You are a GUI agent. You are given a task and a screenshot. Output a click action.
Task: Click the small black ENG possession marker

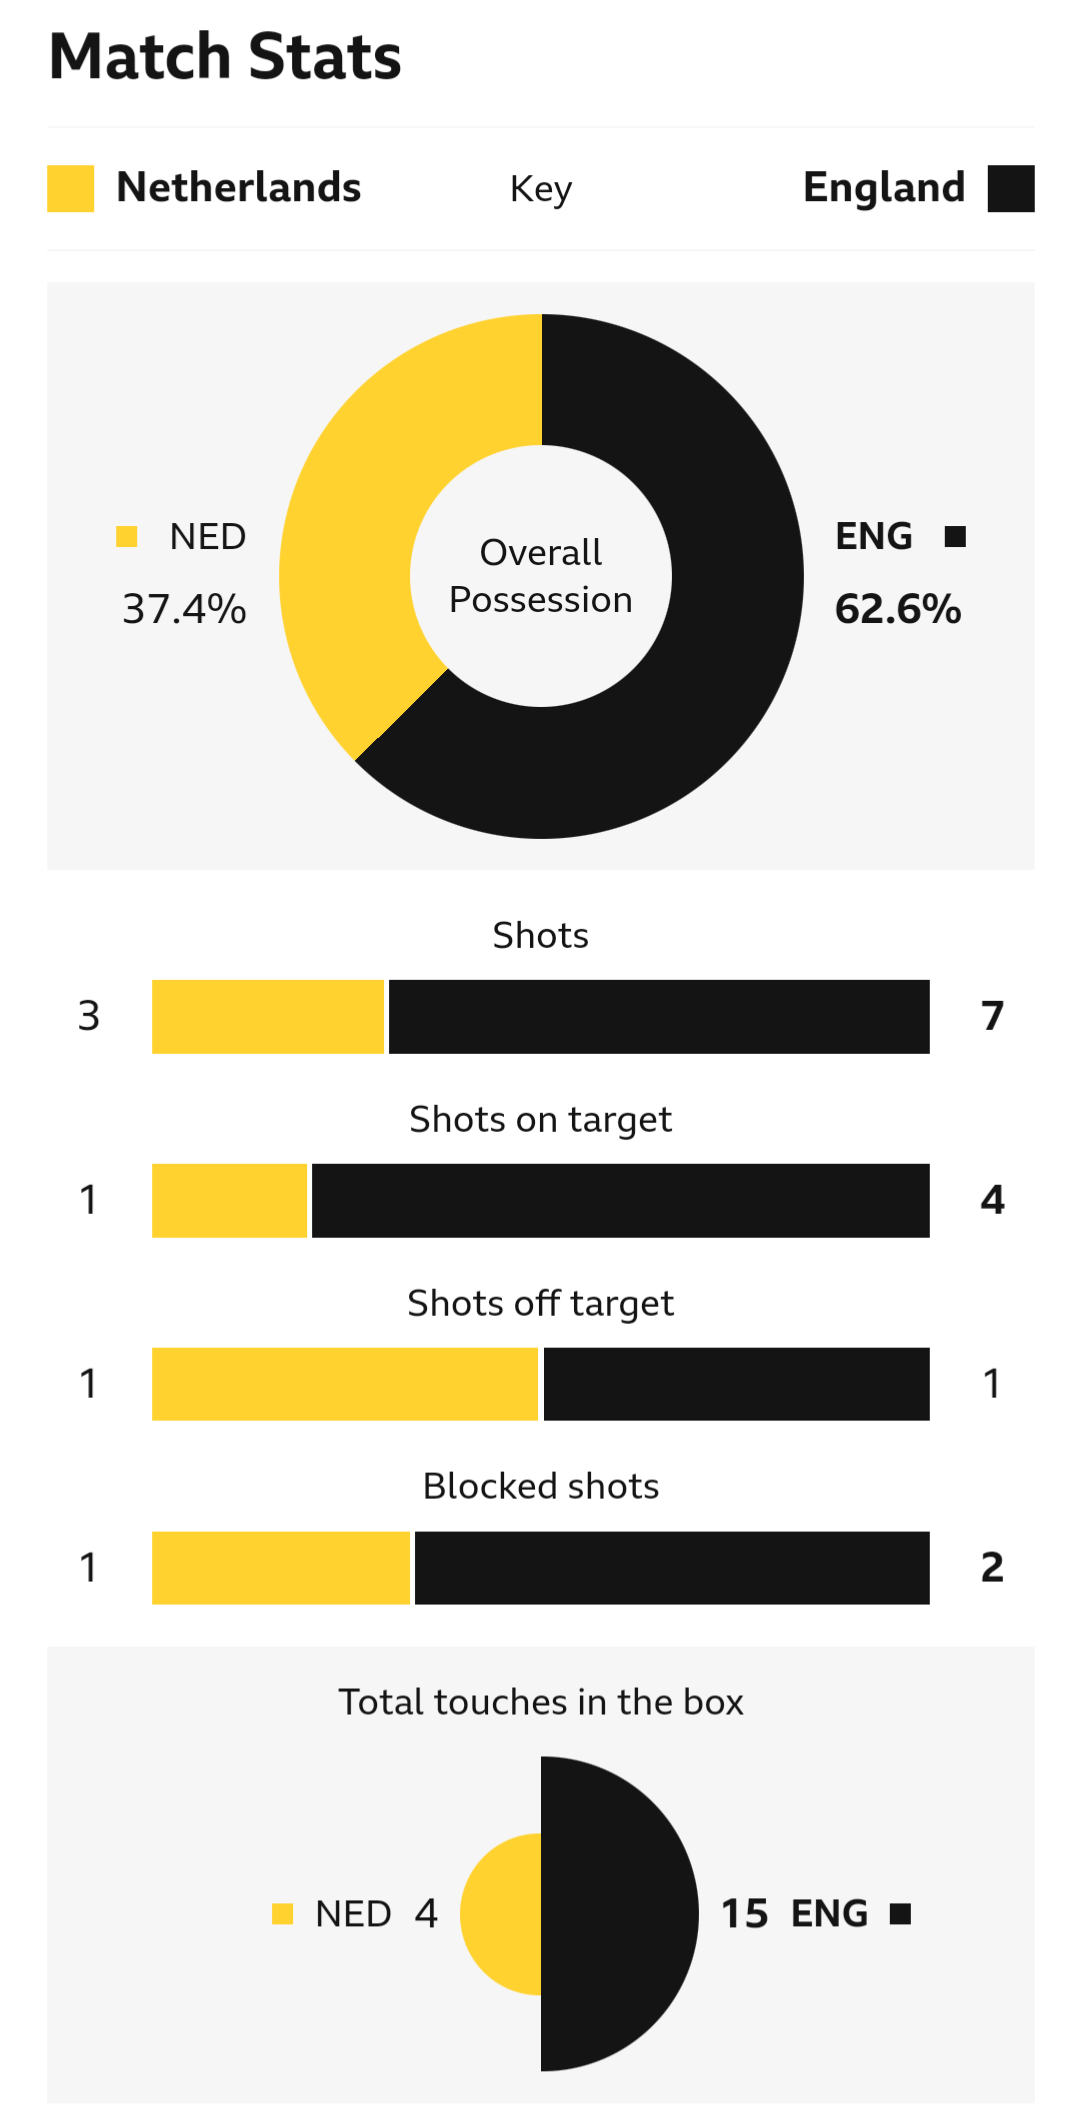[955, 537]
